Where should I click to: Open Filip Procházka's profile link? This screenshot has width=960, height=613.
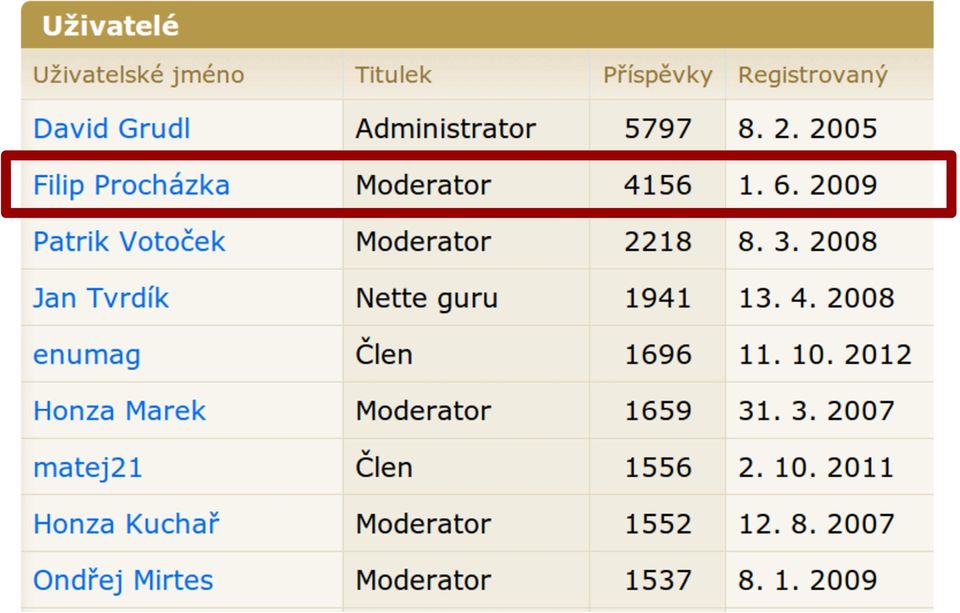point(131,185)
